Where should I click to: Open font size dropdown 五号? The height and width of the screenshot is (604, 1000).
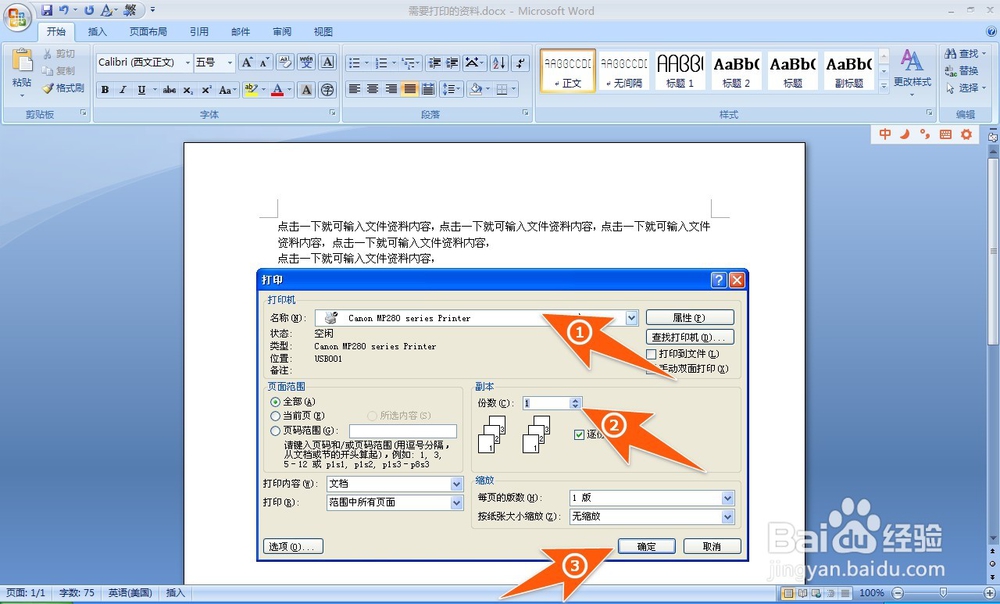(x=230, y=63)
